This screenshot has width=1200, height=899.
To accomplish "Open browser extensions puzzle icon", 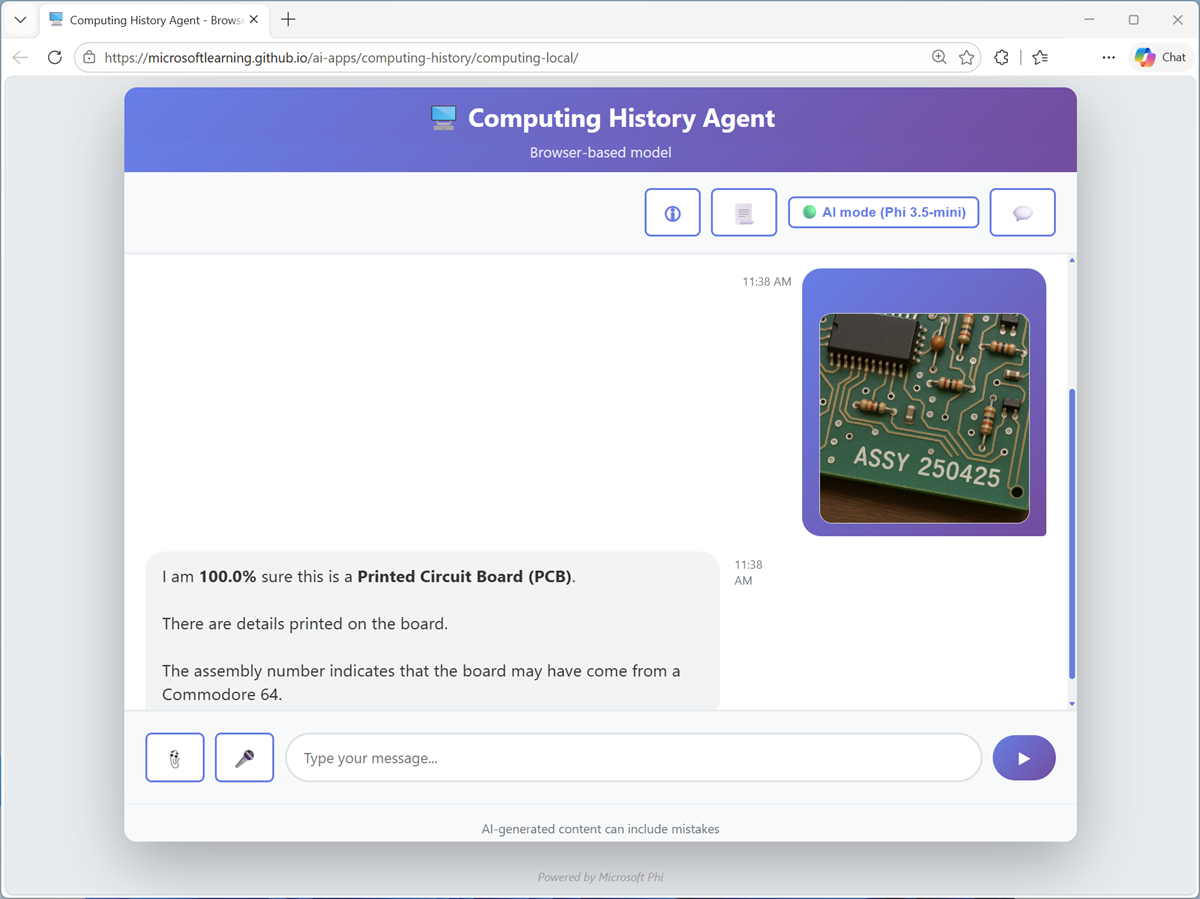I will pos(1001,57).
